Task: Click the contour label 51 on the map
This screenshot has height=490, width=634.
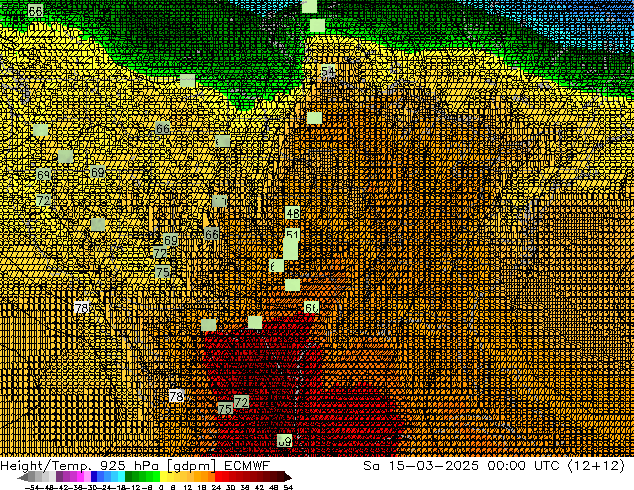Action: click(x=292, y=234)
